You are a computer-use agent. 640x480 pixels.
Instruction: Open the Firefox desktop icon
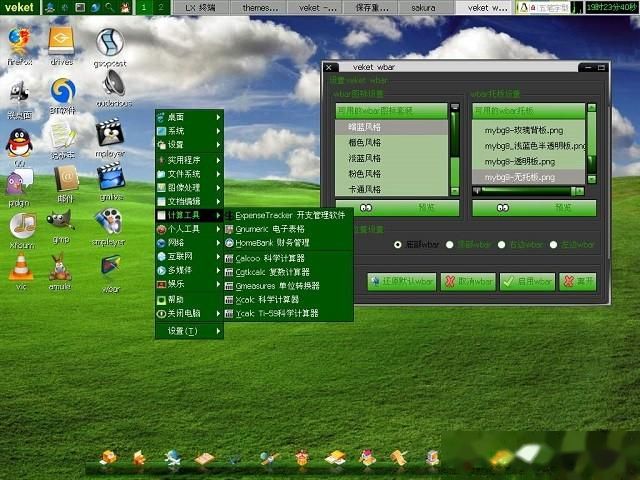[x=19, y=42]
